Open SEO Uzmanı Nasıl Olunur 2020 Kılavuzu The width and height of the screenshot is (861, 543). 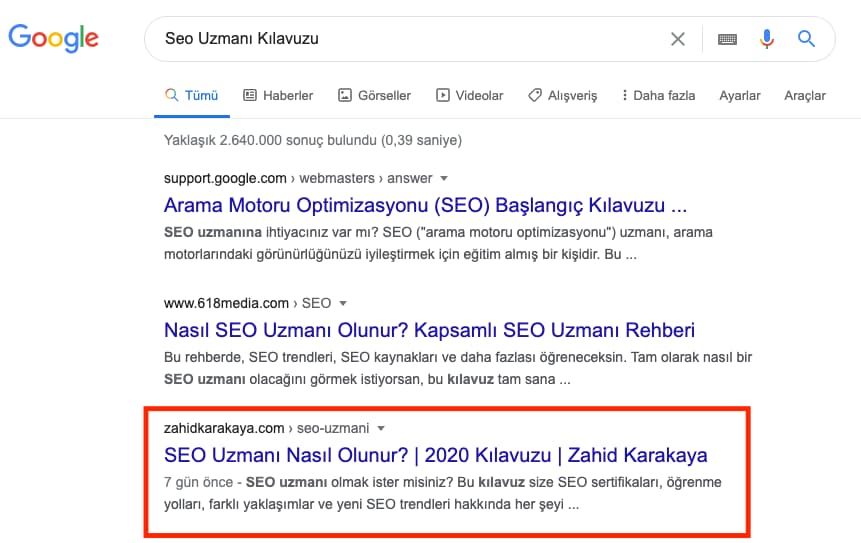pyautogui.click(x=435, y=455)
